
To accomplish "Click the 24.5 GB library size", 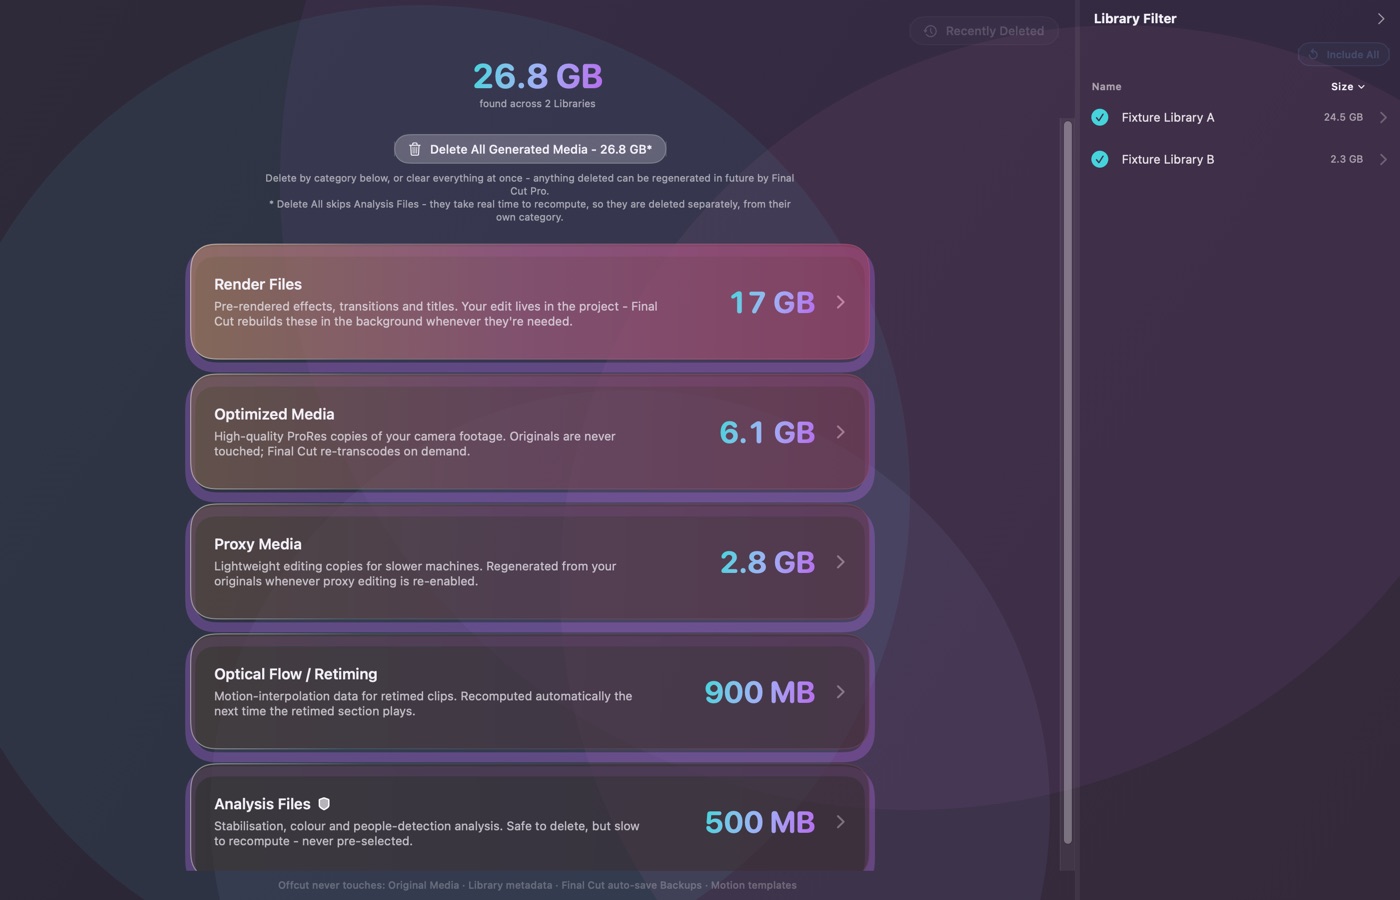I will [x=1343, y=117].
